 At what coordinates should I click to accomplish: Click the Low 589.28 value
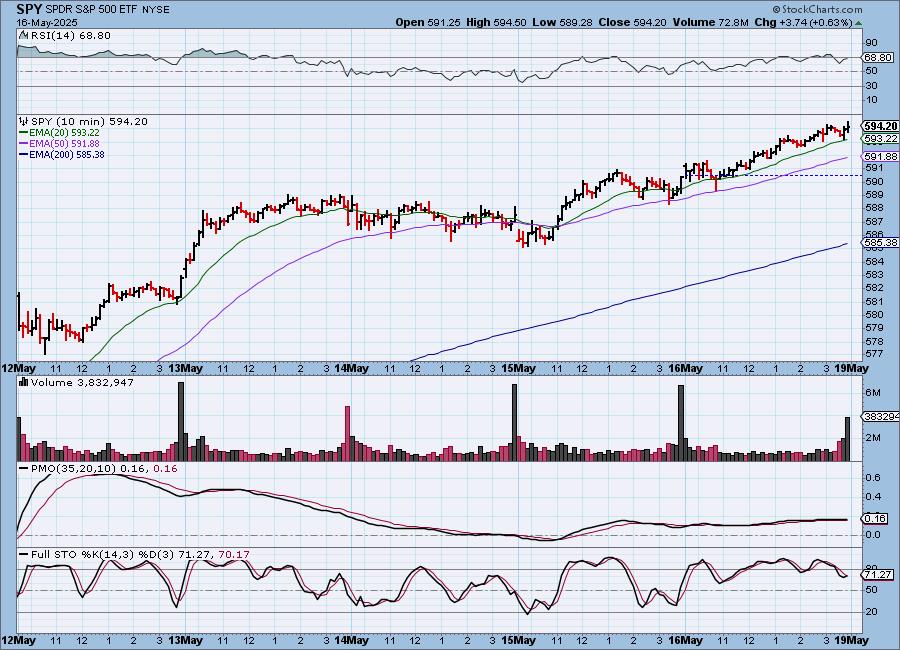click(562, 22)
